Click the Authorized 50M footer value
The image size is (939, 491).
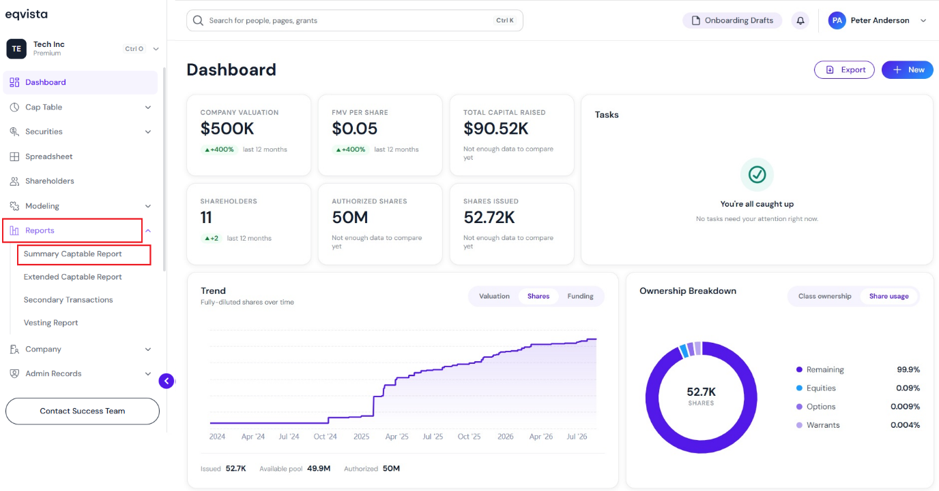(391, 468)
